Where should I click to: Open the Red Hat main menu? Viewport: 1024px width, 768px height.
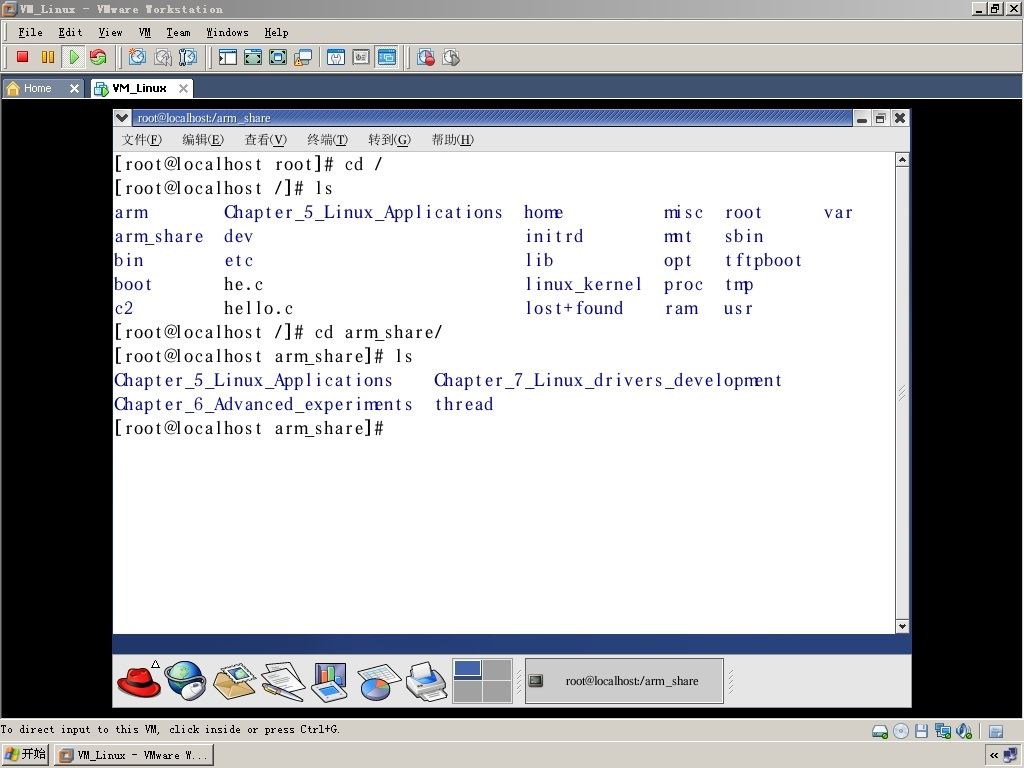[139, 680]
